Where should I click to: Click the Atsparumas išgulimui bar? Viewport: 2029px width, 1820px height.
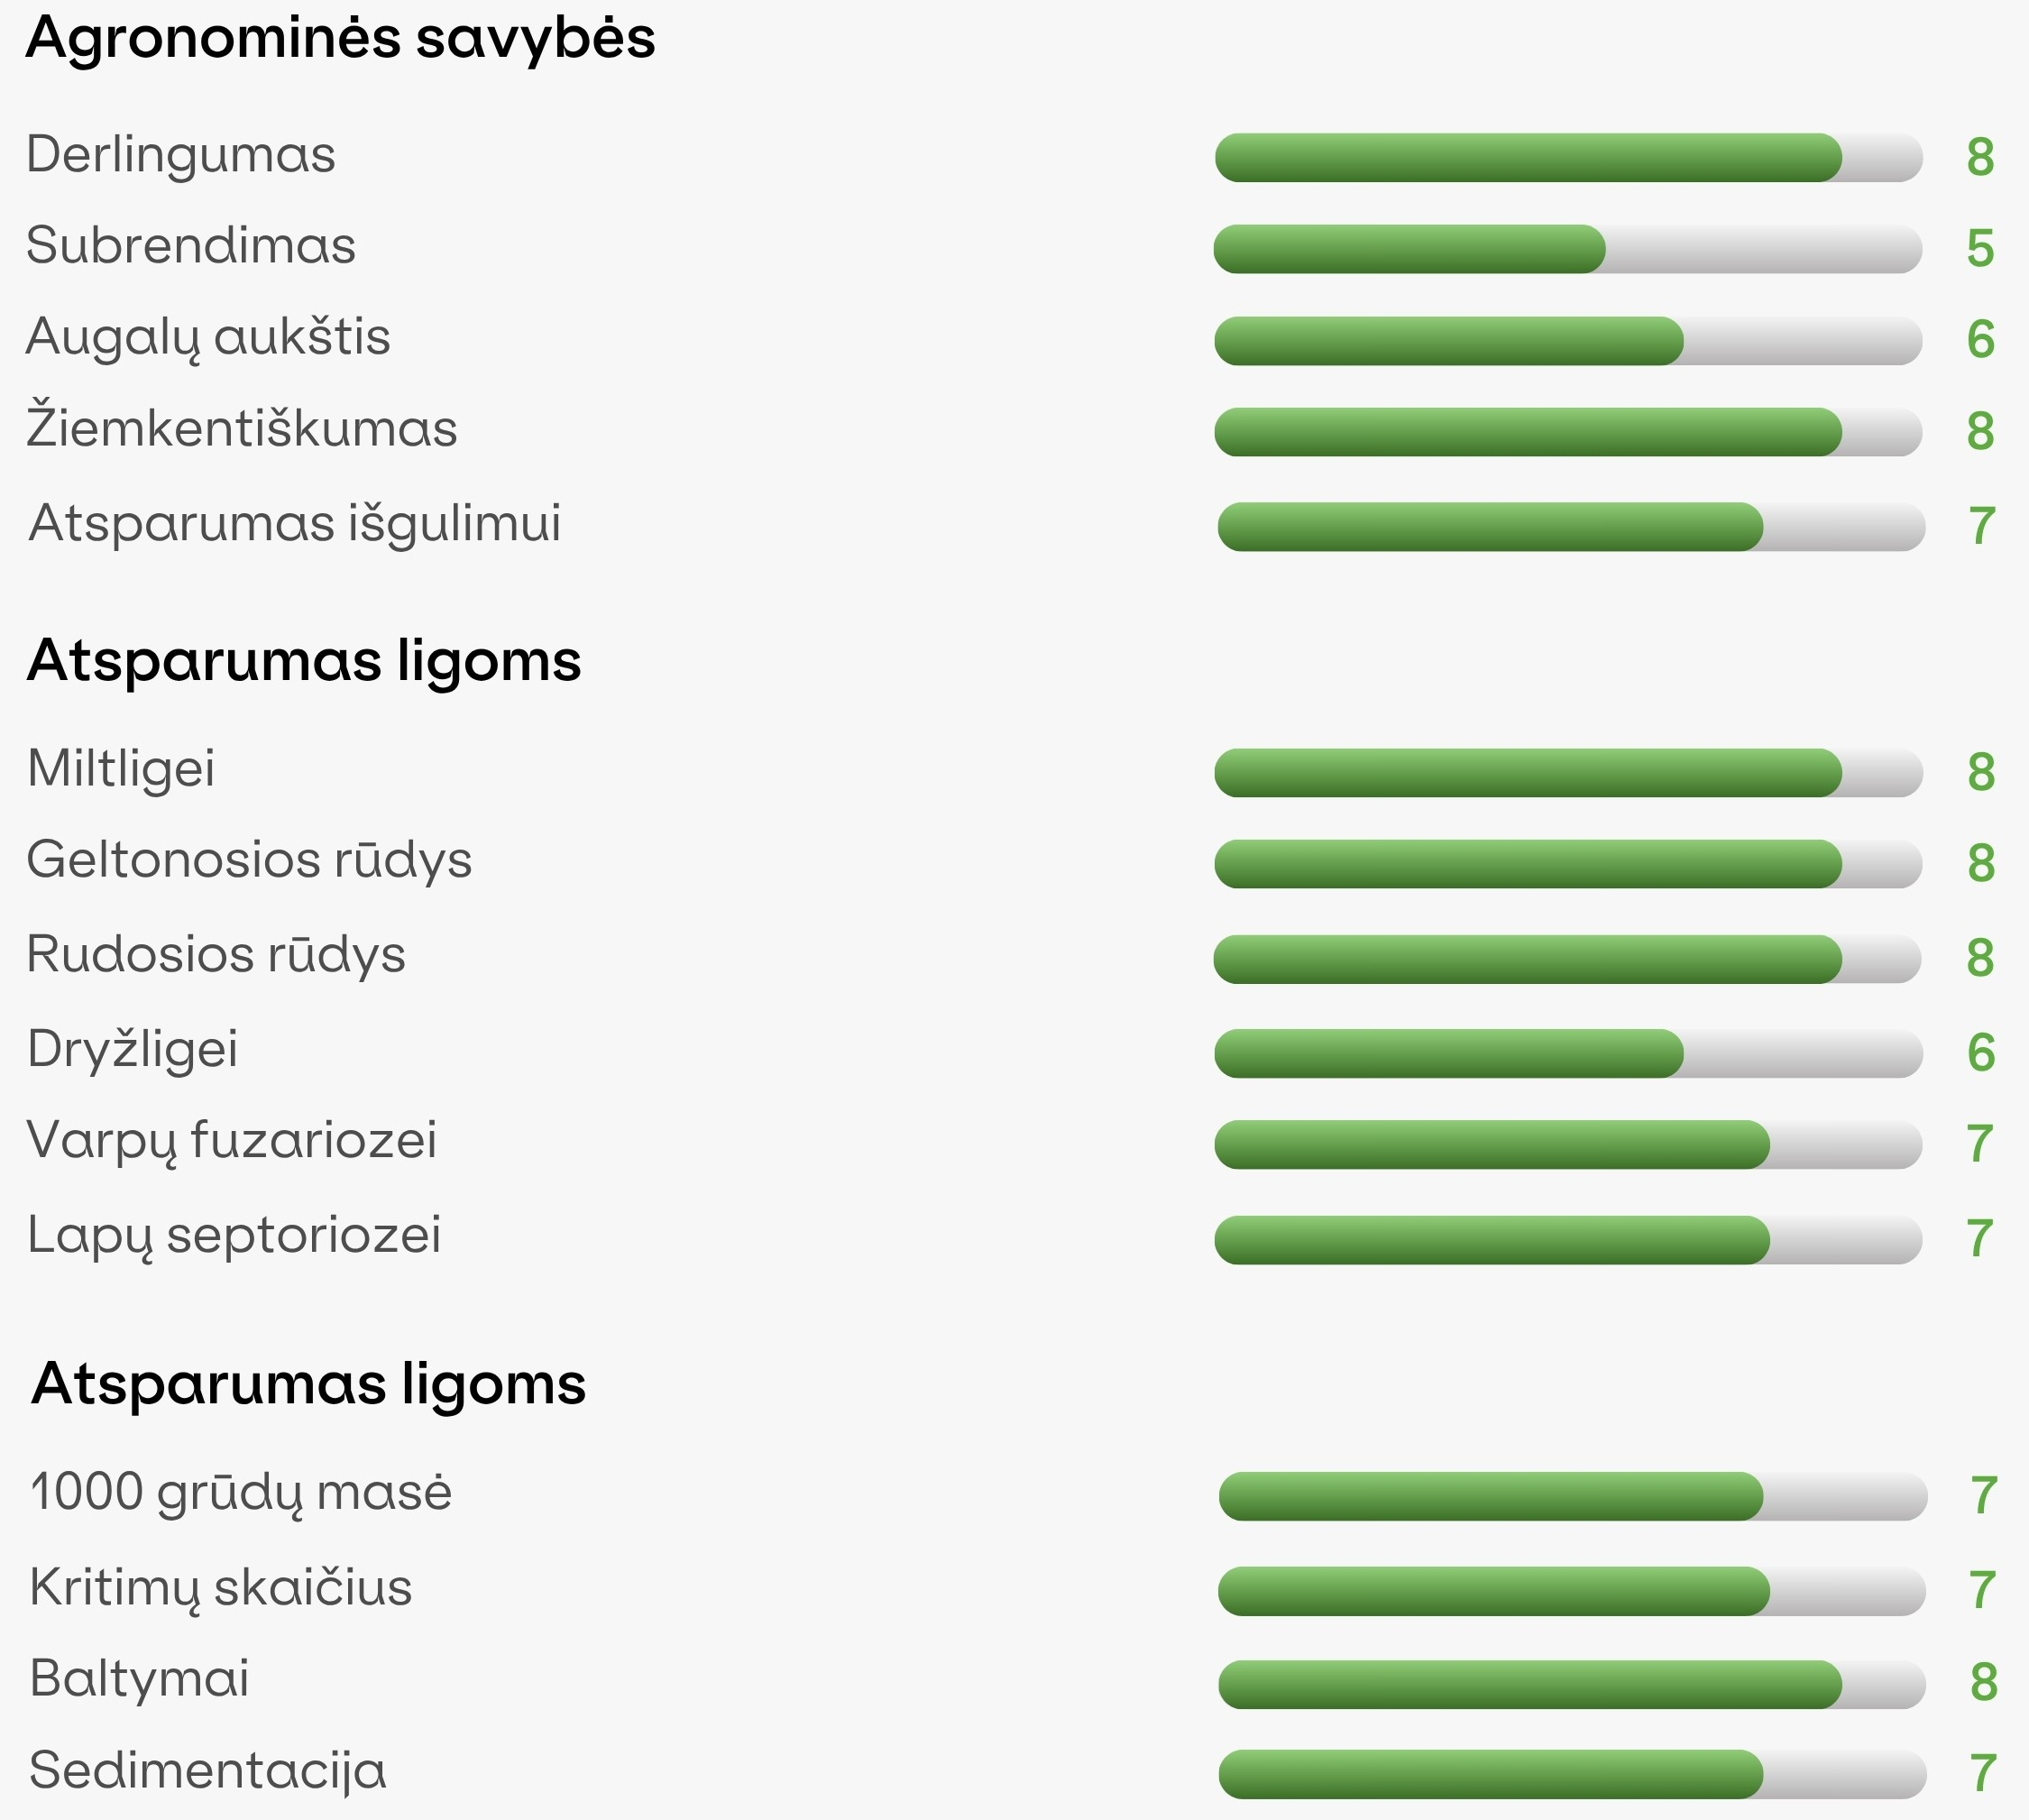coord(1571,527)
